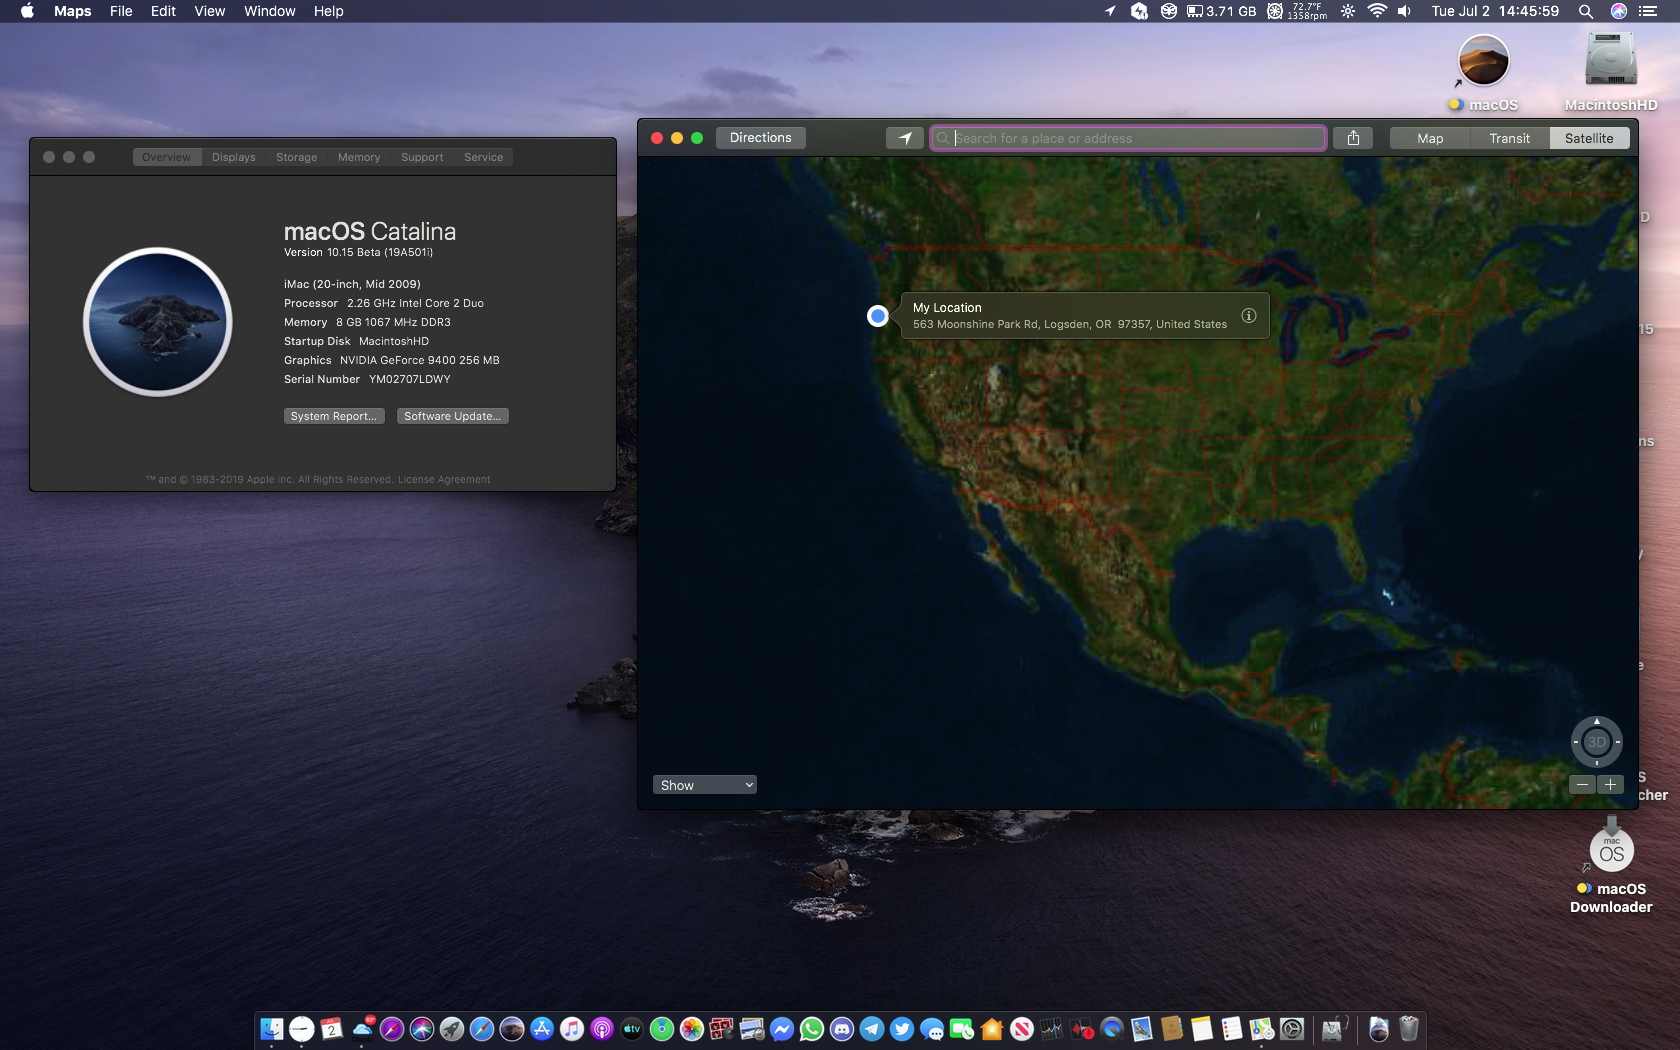The height and width of the screenshot is (1050, 1680).
Task: Zoom out the map with the minus button
Action: click(1582, 785)
